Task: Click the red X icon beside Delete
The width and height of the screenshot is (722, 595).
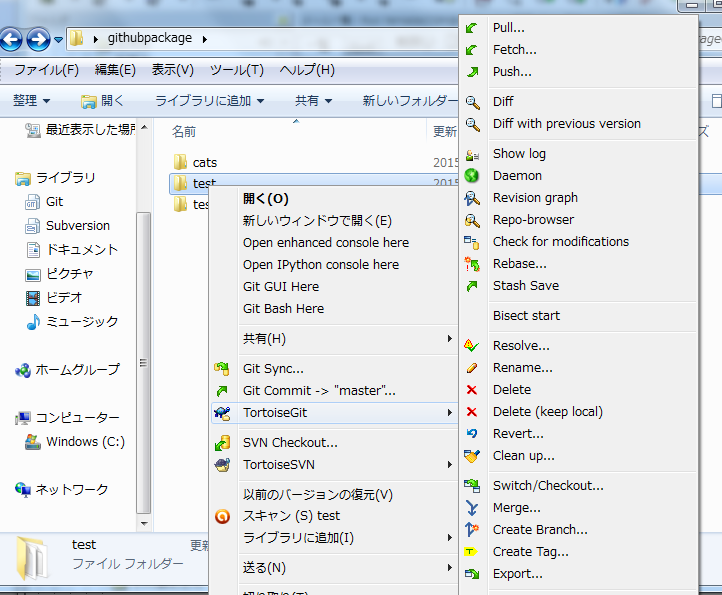Action: coord(472,390)
